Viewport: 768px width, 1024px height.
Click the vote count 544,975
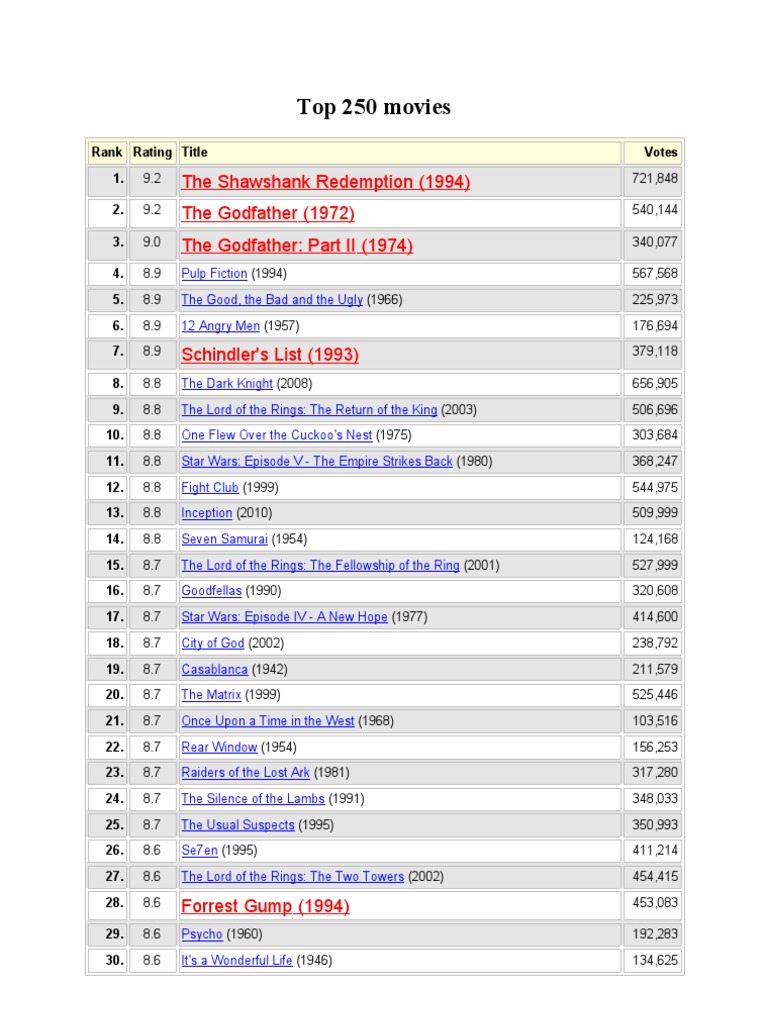coord(654,487)
